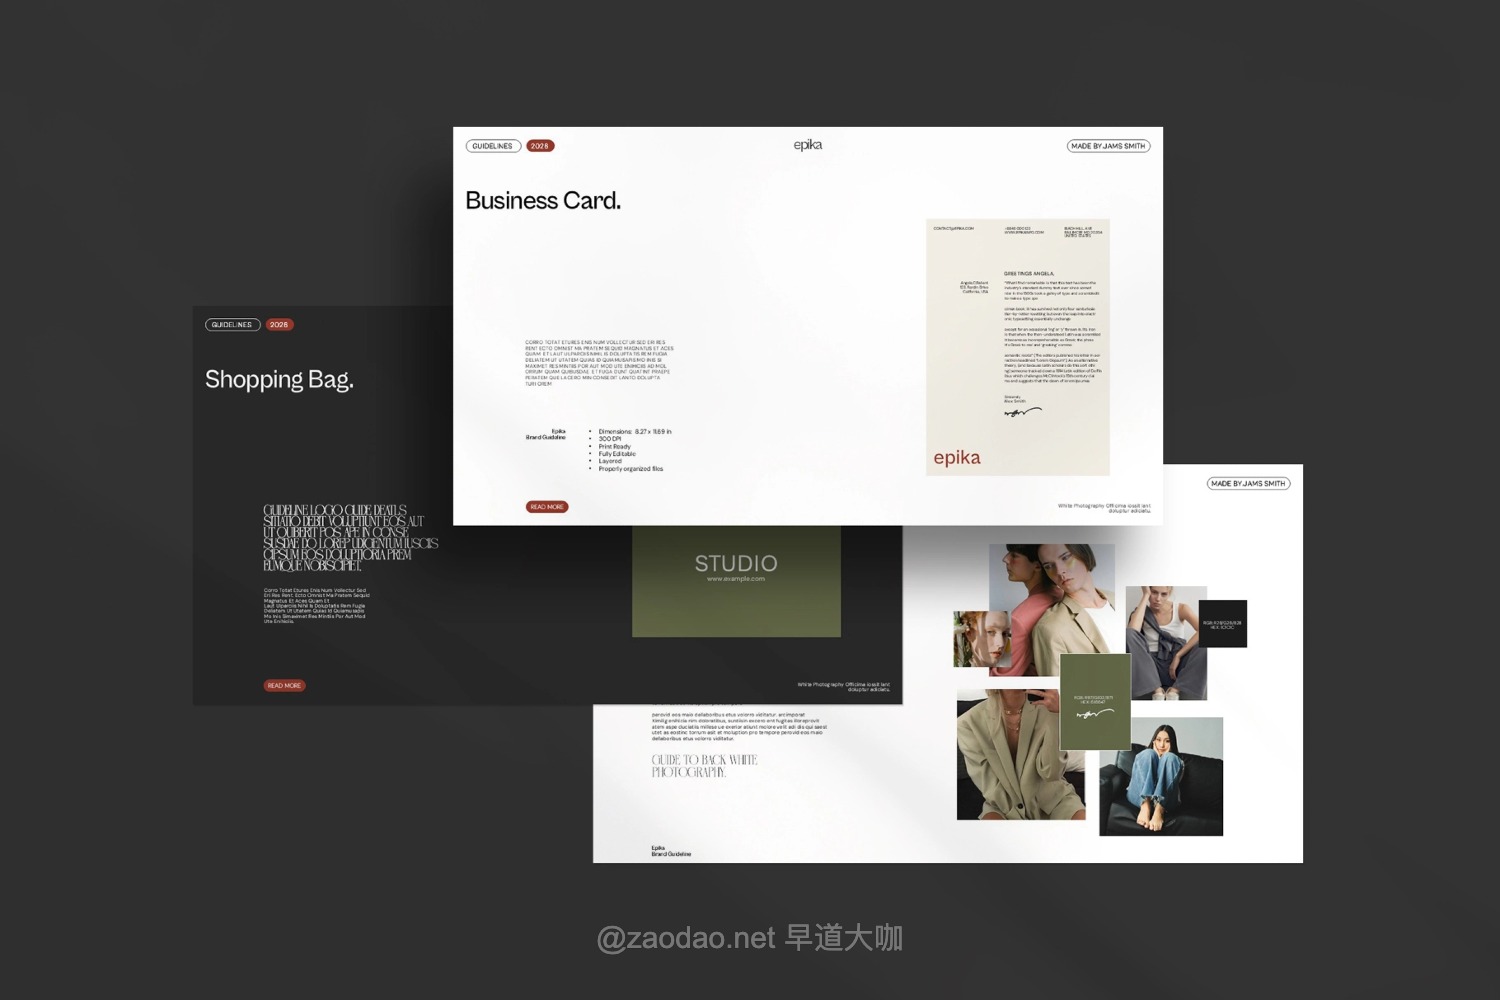The height and width of the screenshot is (1000, 1500).
Task: Click the www.example.com text on STUDIO card
Action: click(x=736, y=579)
